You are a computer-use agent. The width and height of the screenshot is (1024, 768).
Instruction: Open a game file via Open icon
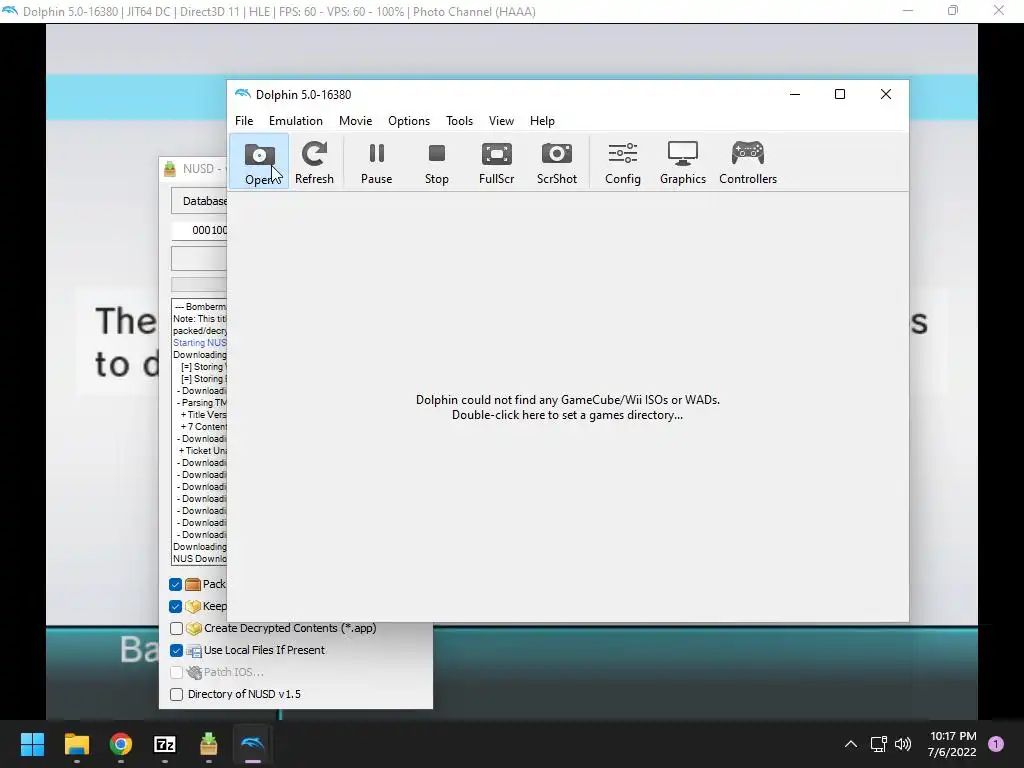(x=259, y=163)
